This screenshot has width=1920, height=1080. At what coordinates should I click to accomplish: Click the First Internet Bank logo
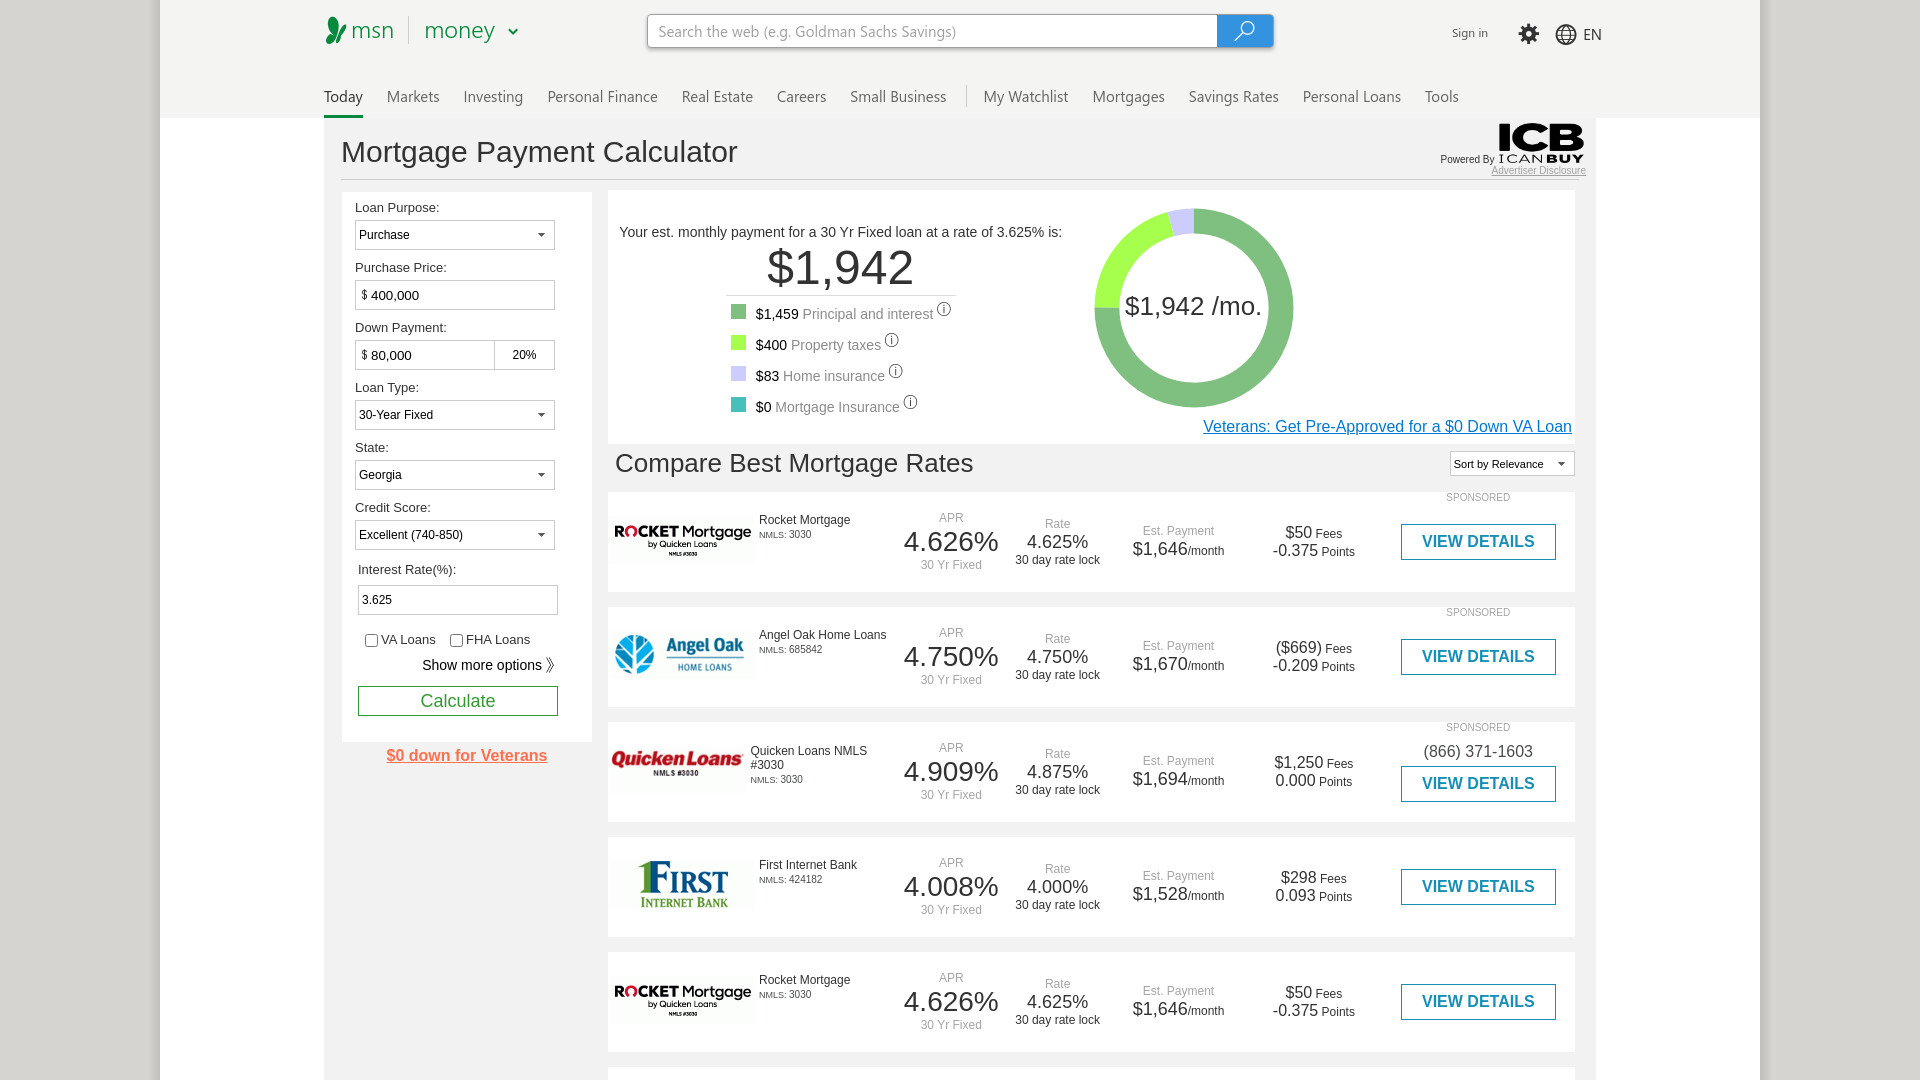pos(684,885)
